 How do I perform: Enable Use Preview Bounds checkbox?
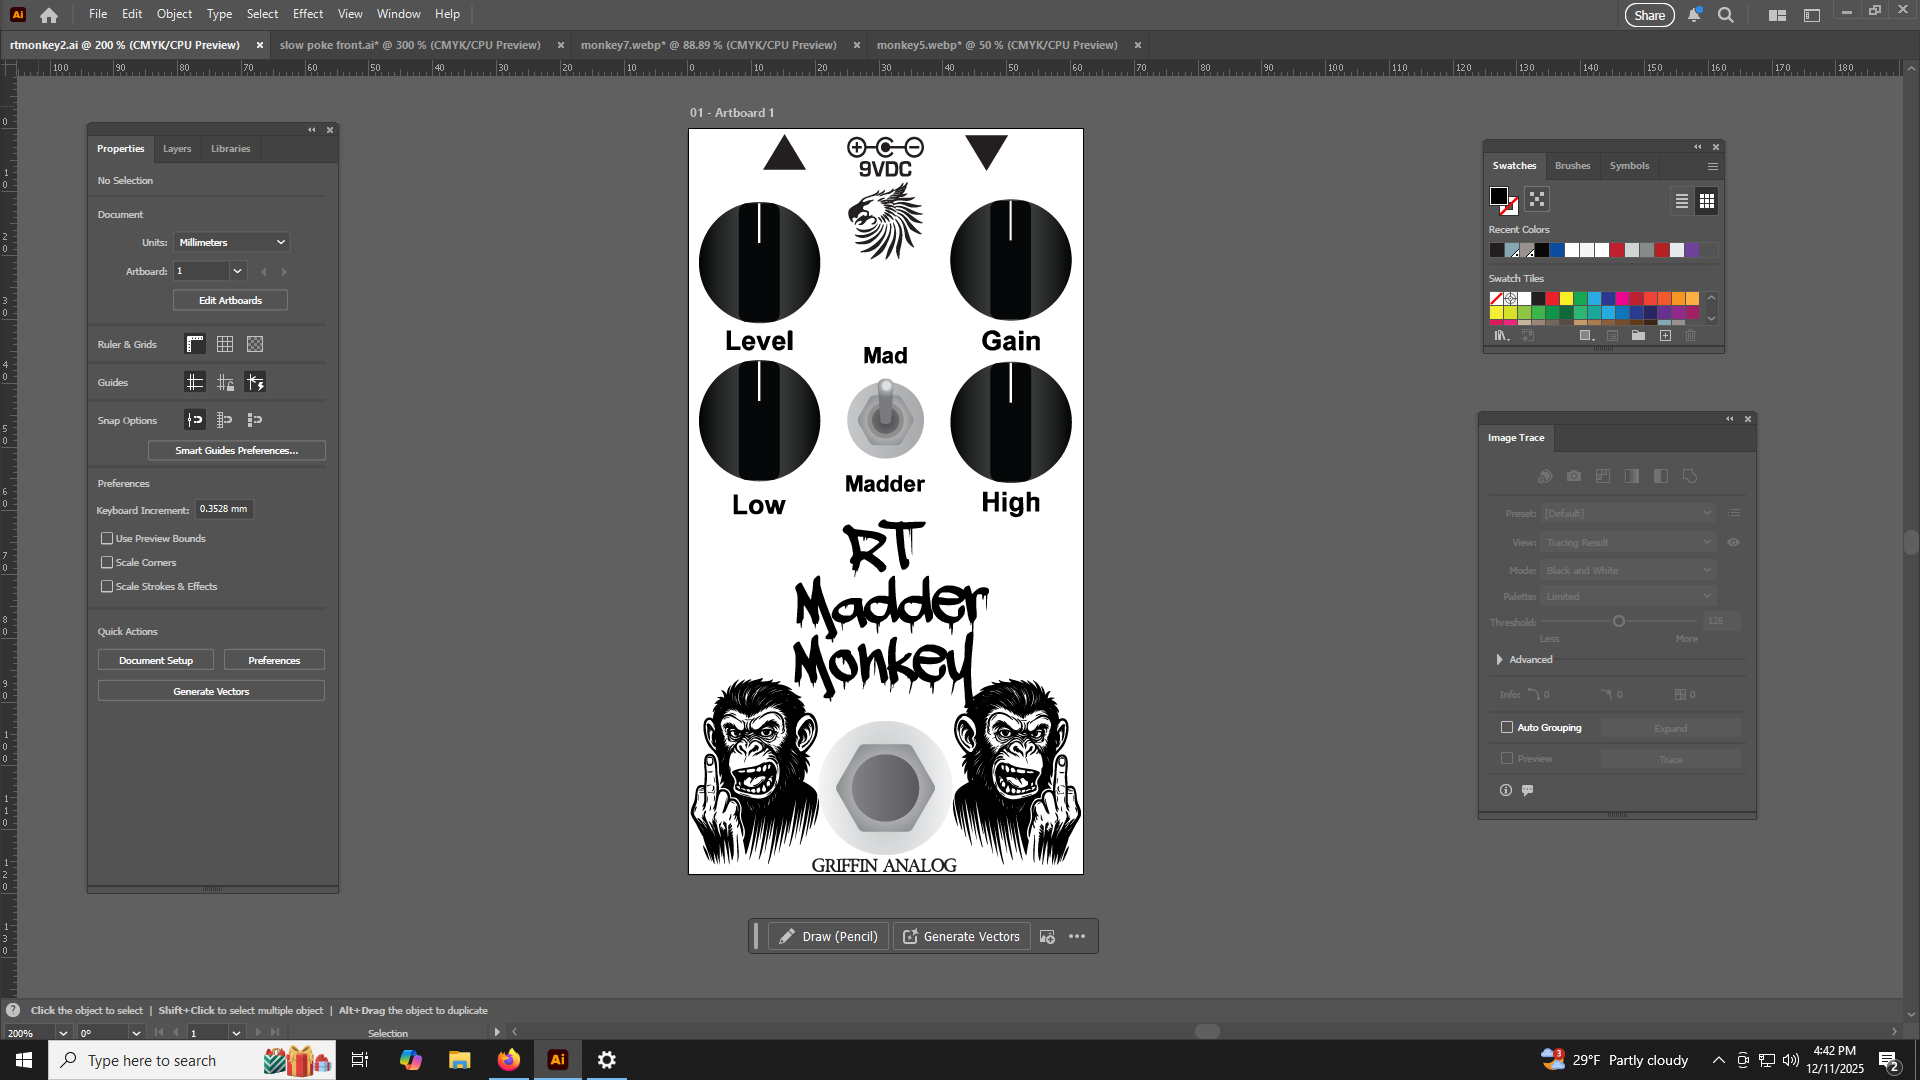[x=107, y=539]
